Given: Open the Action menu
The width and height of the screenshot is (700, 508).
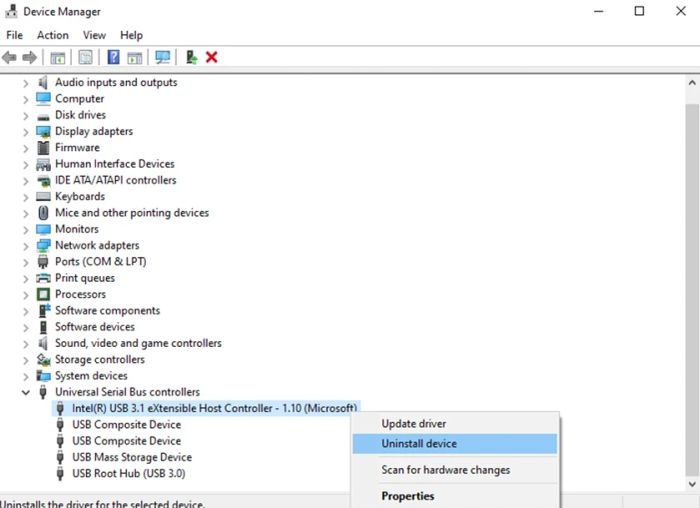Looking at the screenshot, I should click(x=53, y=35).
